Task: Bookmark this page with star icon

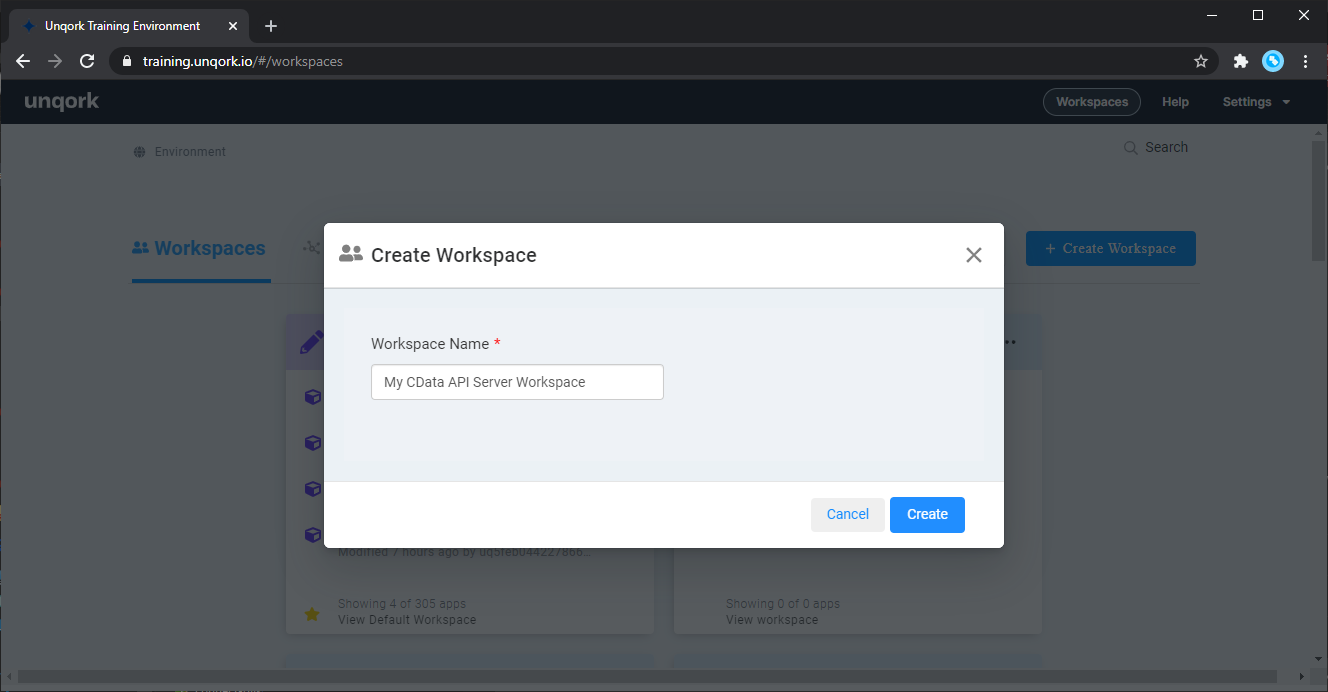Action: click(1200, 61)
